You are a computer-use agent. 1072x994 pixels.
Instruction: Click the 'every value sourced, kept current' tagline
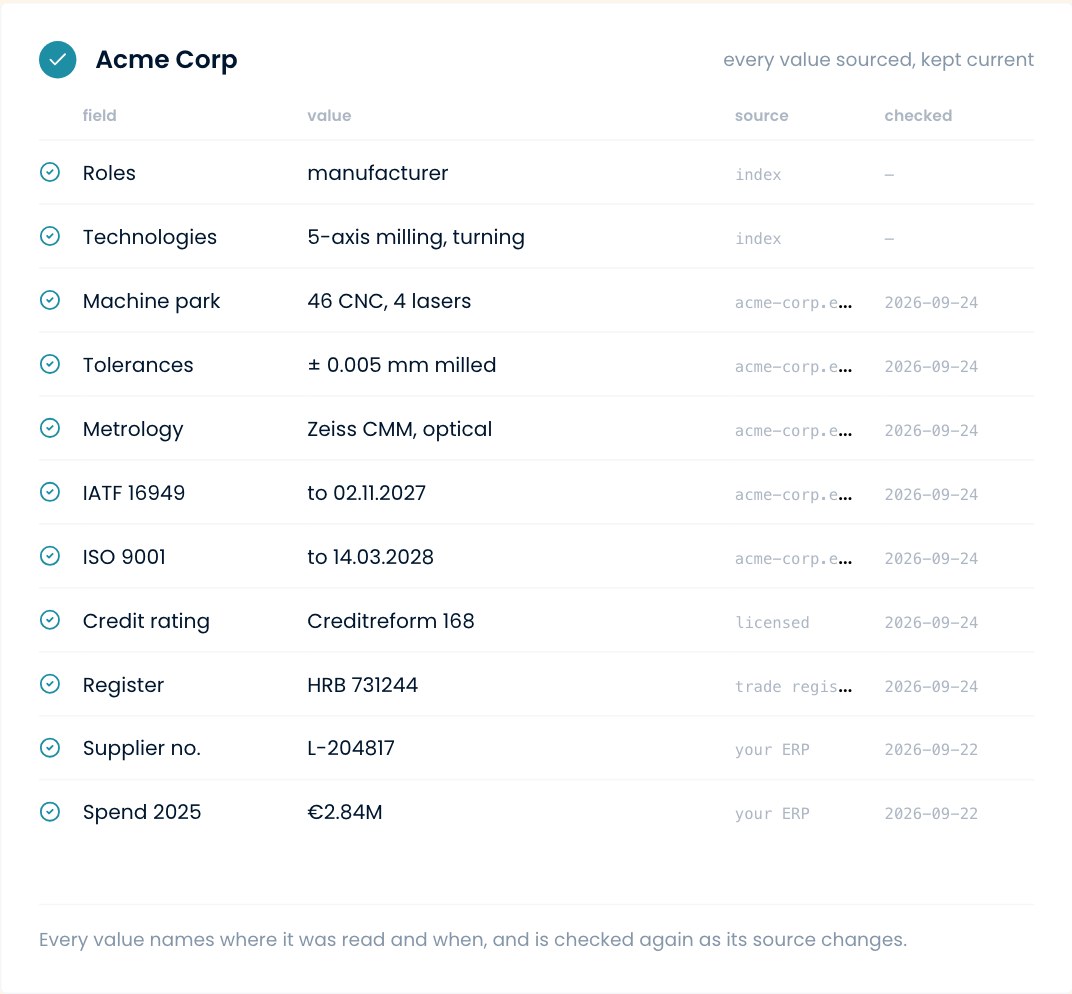click(879, 60)
